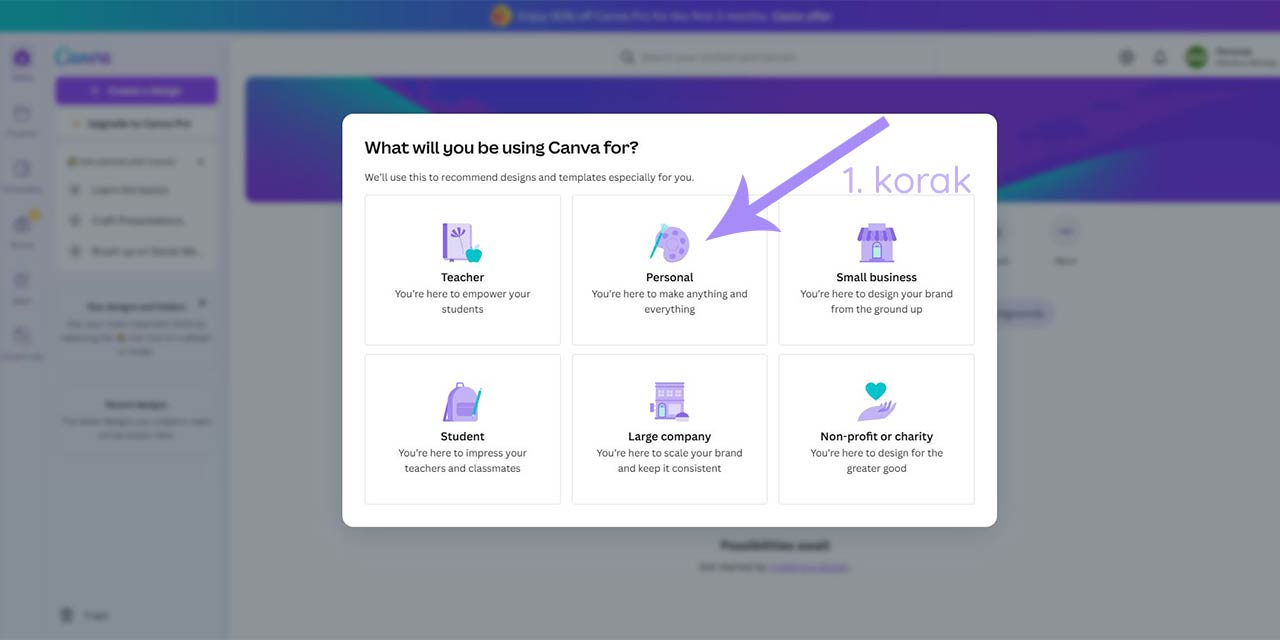
Task: Select Non-profit or charity heart-in-hand icon
Action: click(x=876, y=402)
